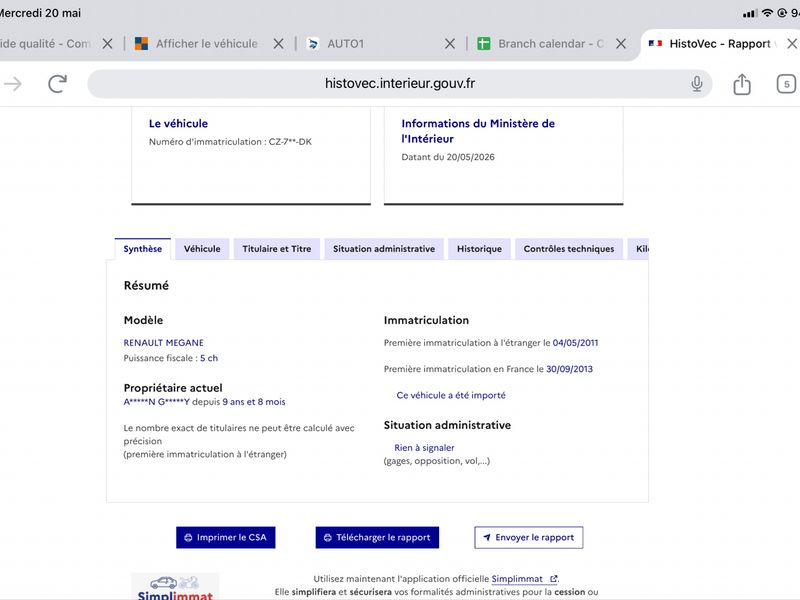800x600 pixels.
Task: Go forward with the arrow icon
Action: tap(13, 84)
